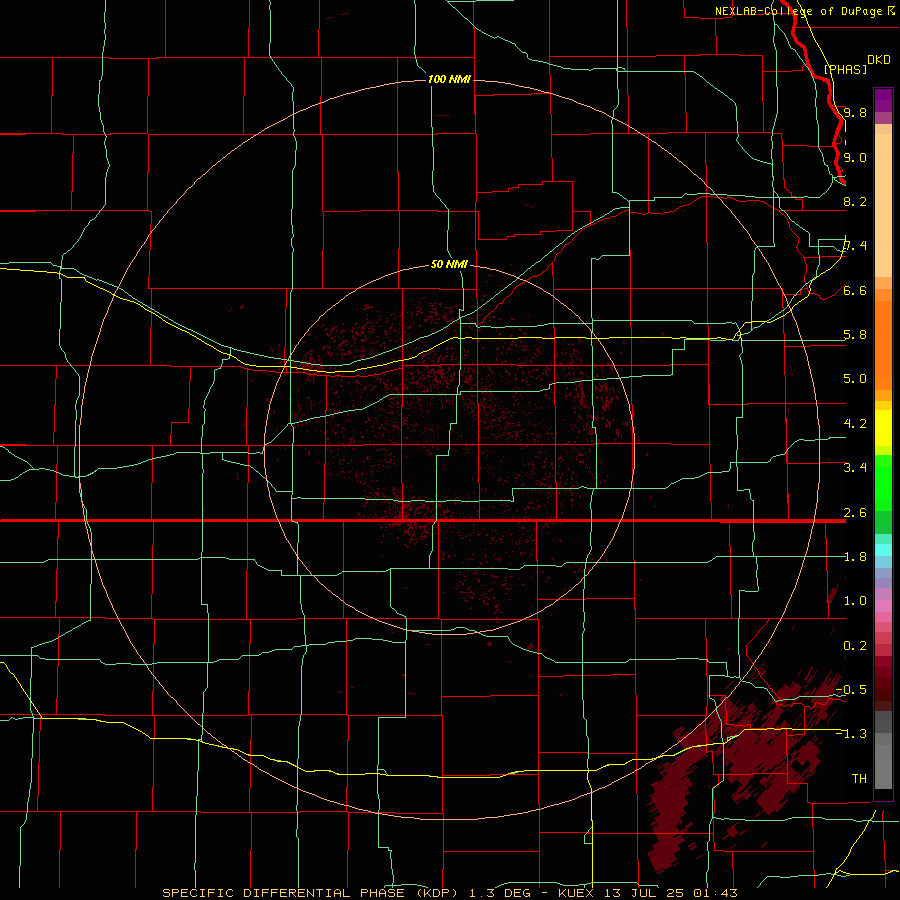Click the 100 NMI range ring label

click(x=449, y=79)
